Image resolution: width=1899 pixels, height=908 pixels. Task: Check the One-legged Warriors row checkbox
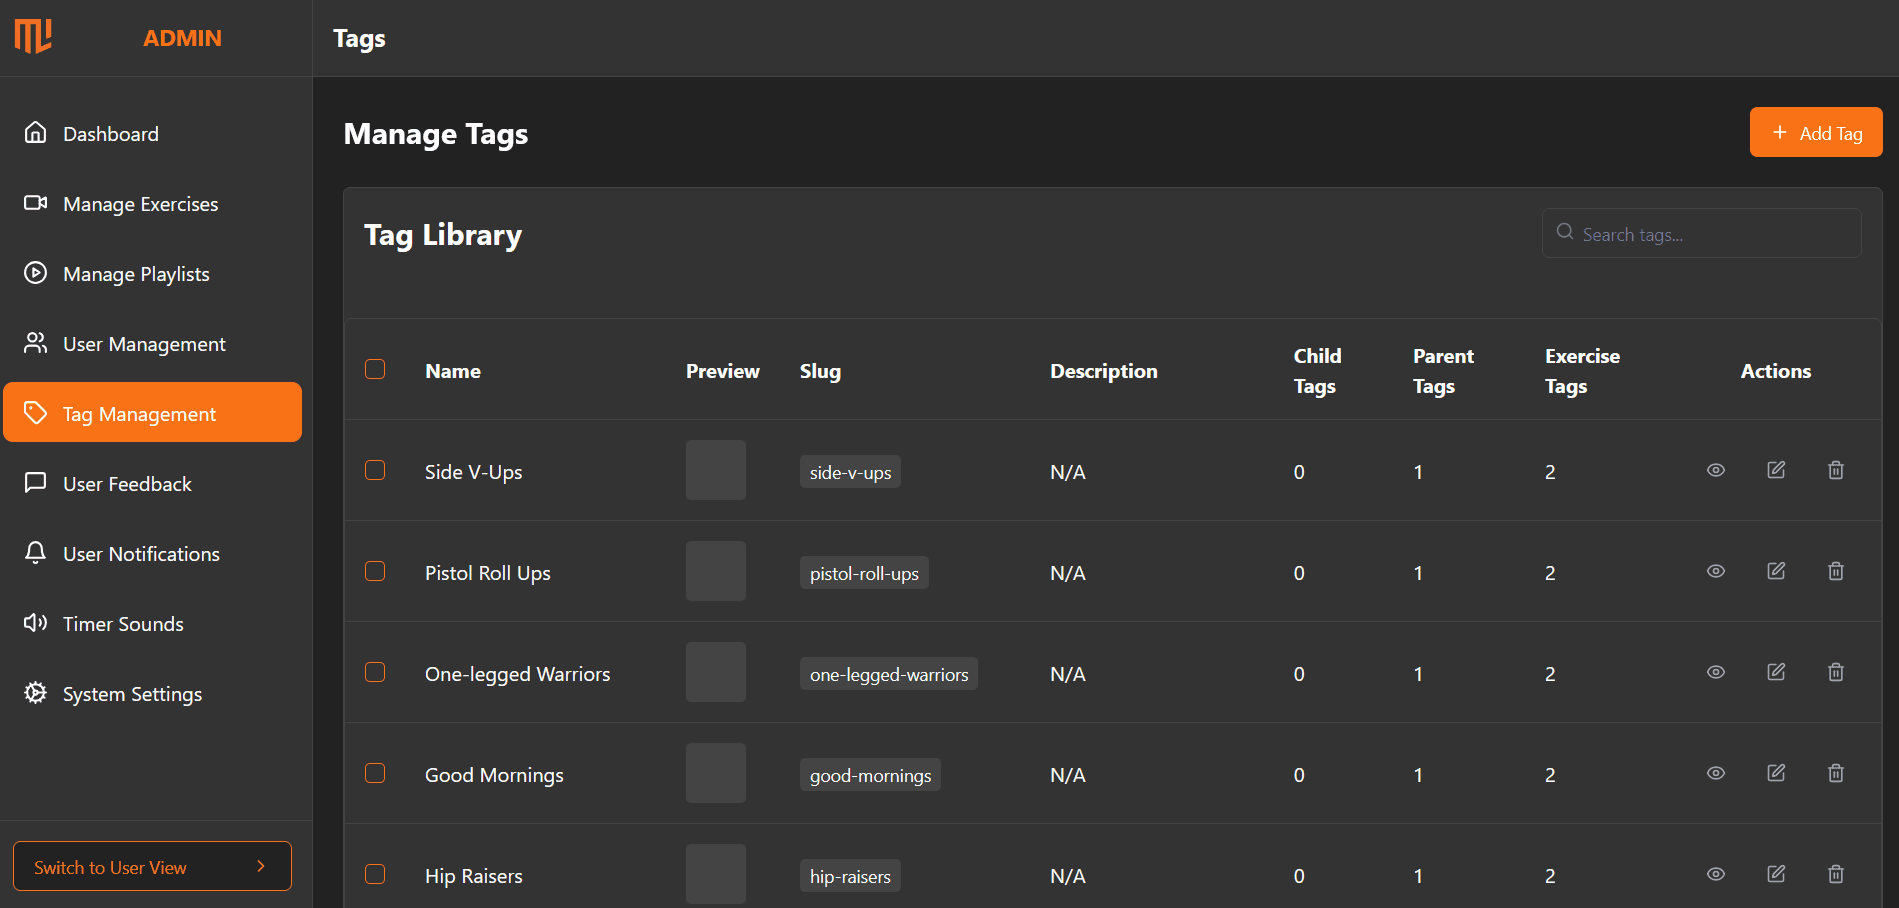click(375, 672)
